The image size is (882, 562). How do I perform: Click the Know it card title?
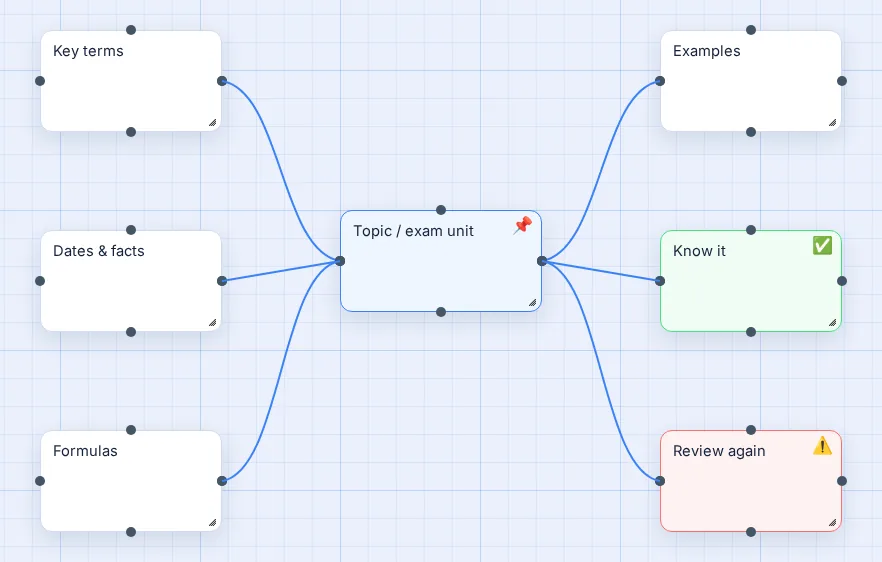click(699, 251)
